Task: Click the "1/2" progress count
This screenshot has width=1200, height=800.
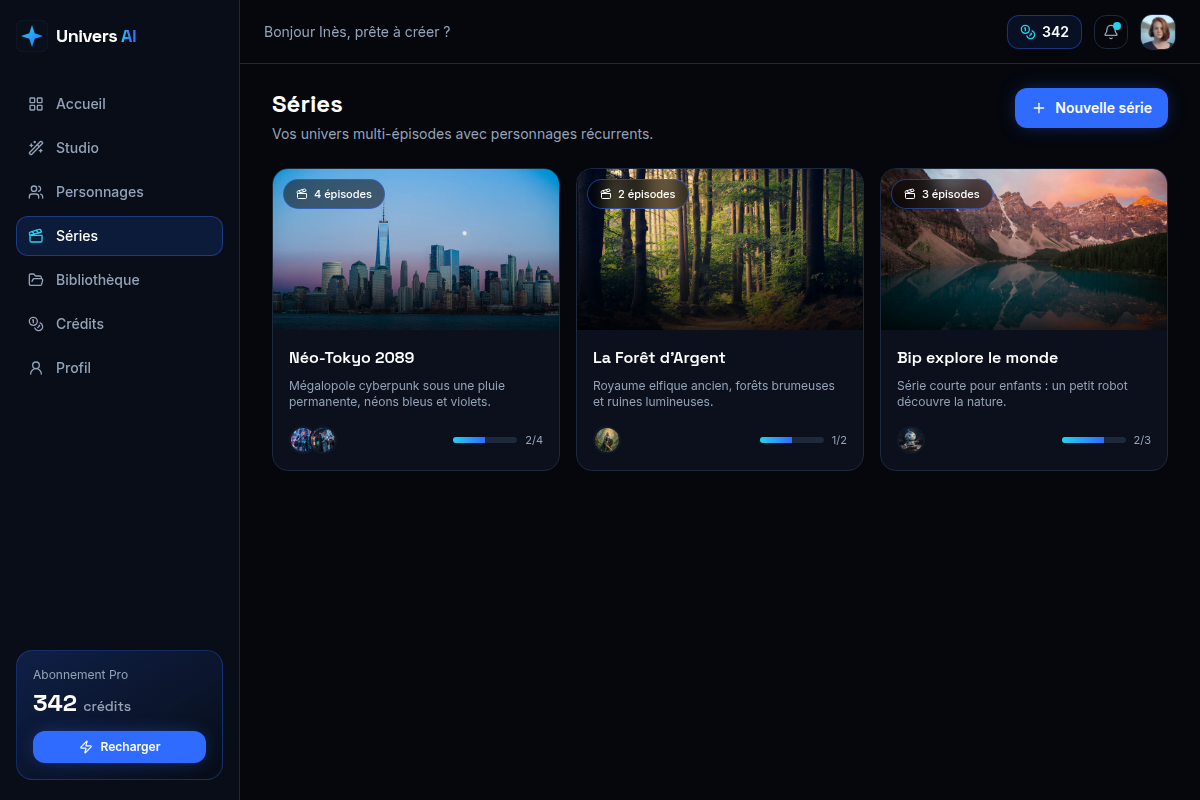Action: (x=839, y=440)
